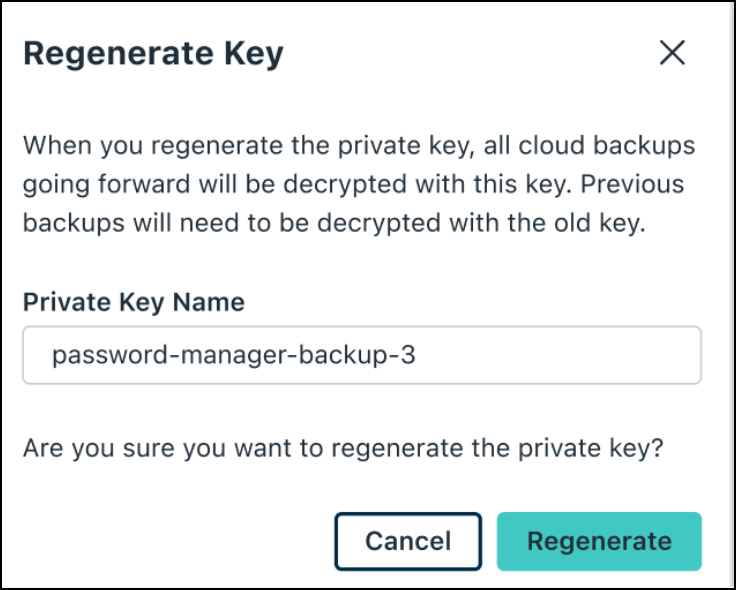Click the 'password-manager-backup-3' text in field
The height and width of the screenshot is (590, 736).
(233, 354)
